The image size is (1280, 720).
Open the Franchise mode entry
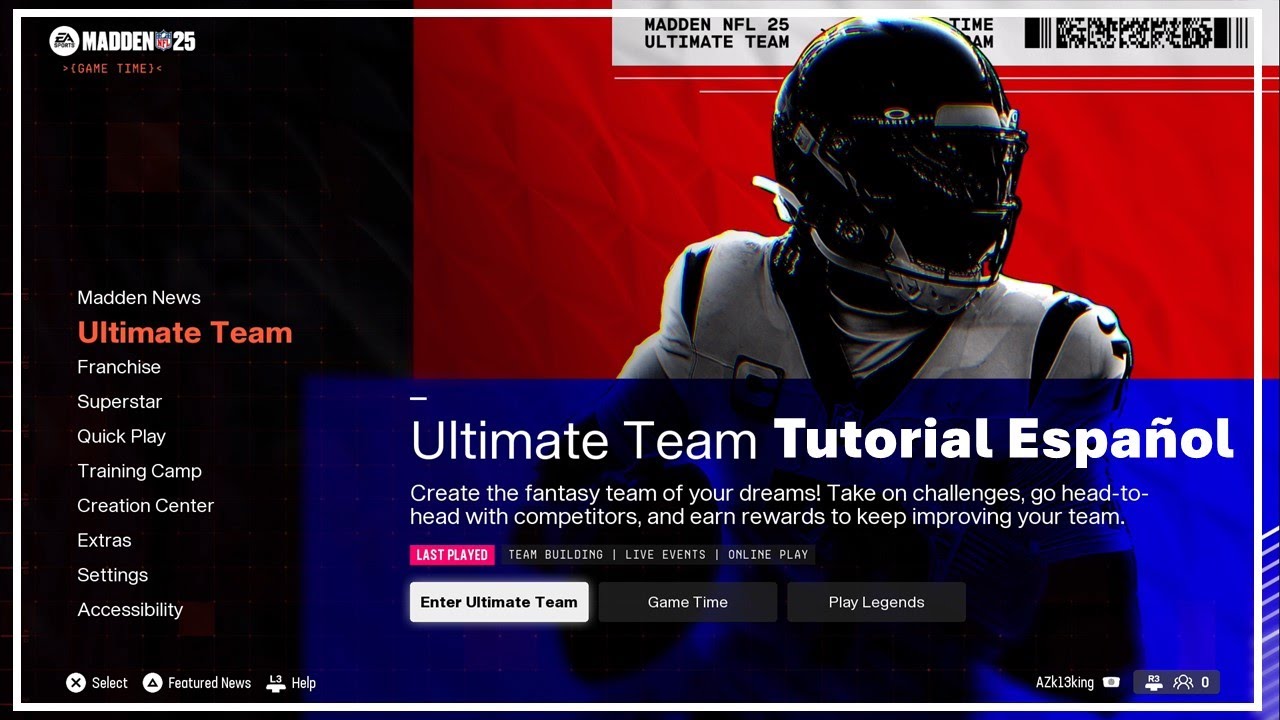pos(119,367)
